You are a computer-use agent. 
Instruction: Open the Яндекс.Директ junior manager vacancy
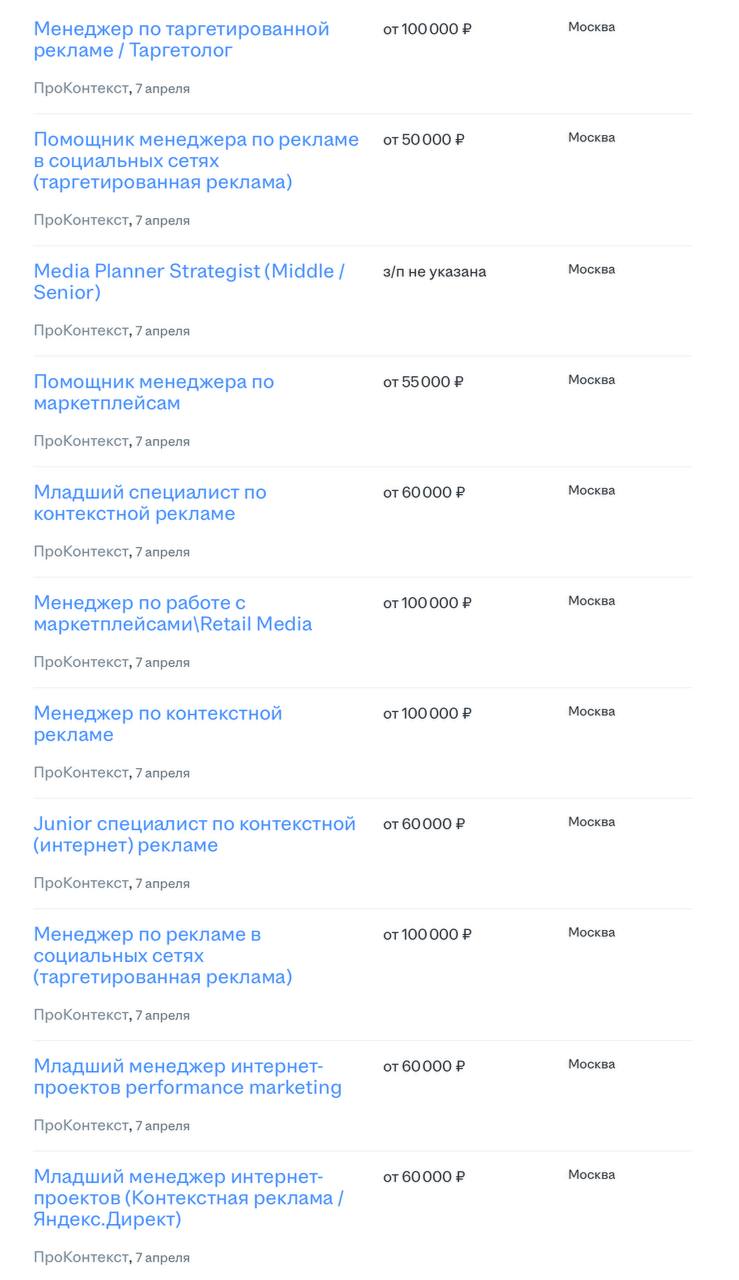[x=188, y=1197]
